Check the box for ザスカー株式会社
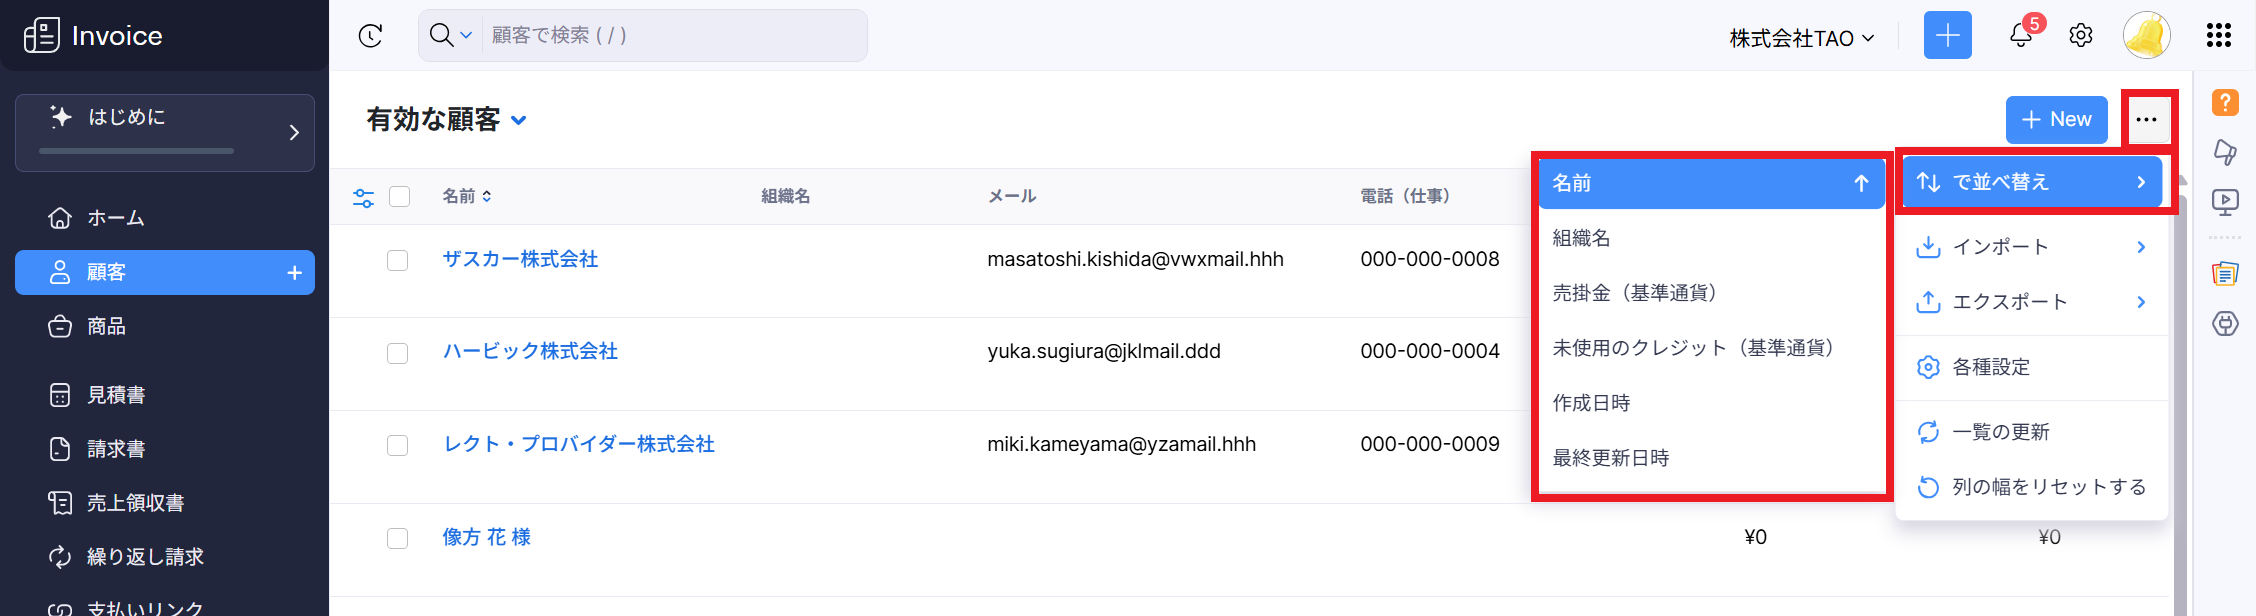Viewport: 2256px width, 616px height. (x=398, y=261)
